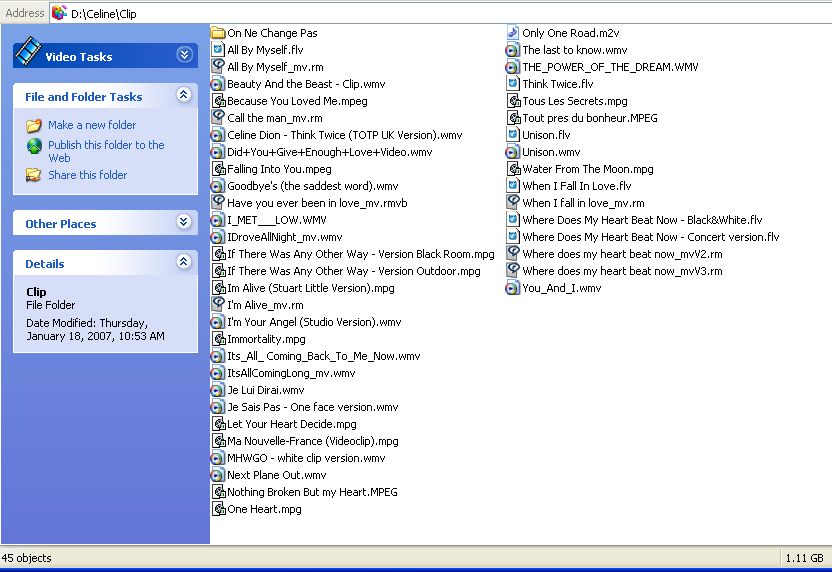
Task: Click the One Heart.mpg file icon
Action: click(x=218, y=509)
